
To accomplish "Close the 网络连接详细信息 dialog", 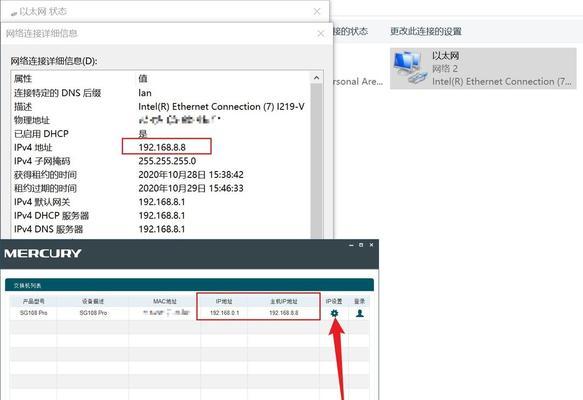I will click(x=321, y=33).
